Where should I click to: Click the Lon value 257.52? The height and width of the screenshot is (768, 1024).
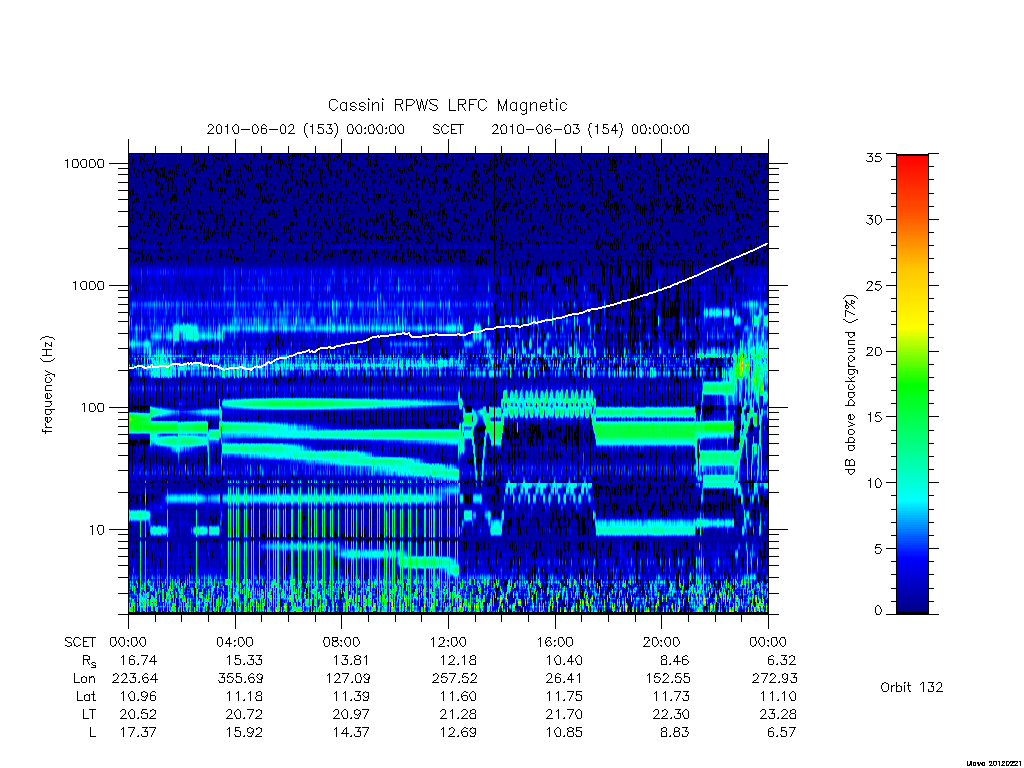tap(454, 679)
